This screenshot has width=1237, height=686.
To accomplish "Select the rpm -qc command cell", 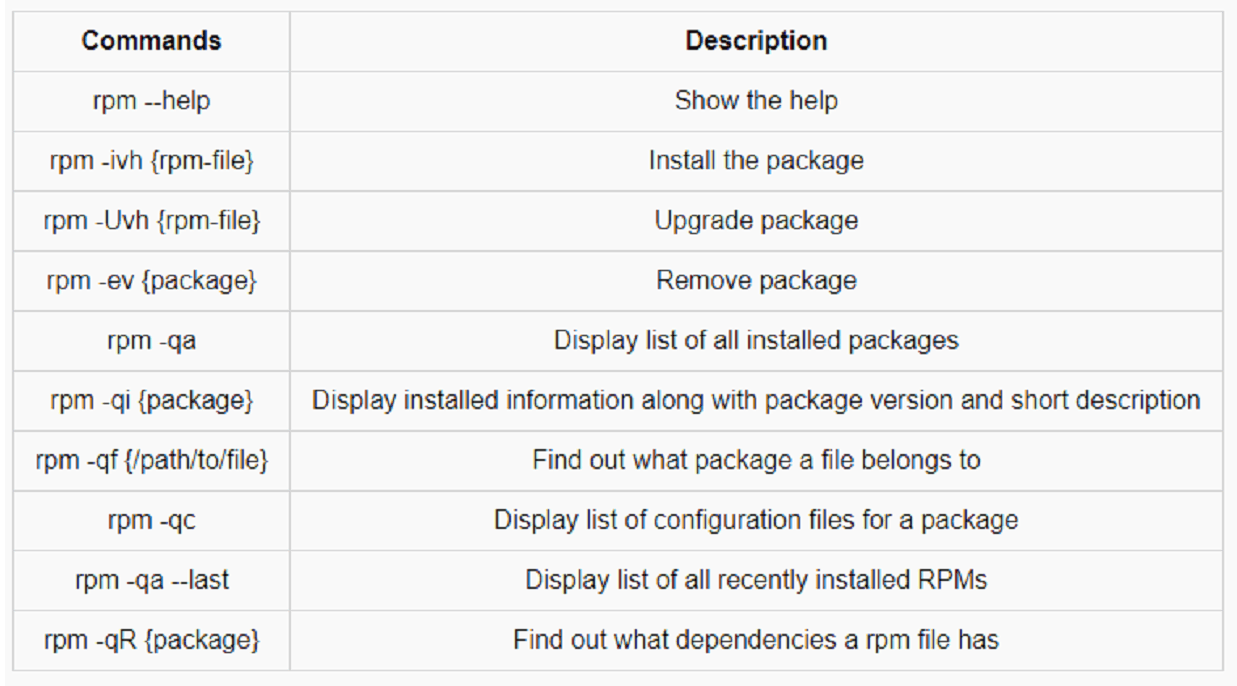I will pyautogui.click(x=151, y=521).
